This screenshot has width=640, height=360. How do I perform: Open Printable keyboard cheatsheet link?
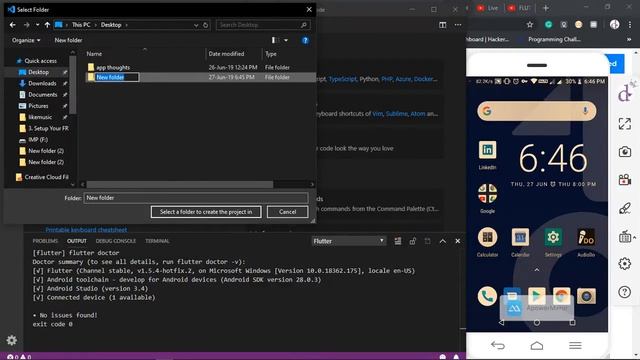click(x=86, y=230)
